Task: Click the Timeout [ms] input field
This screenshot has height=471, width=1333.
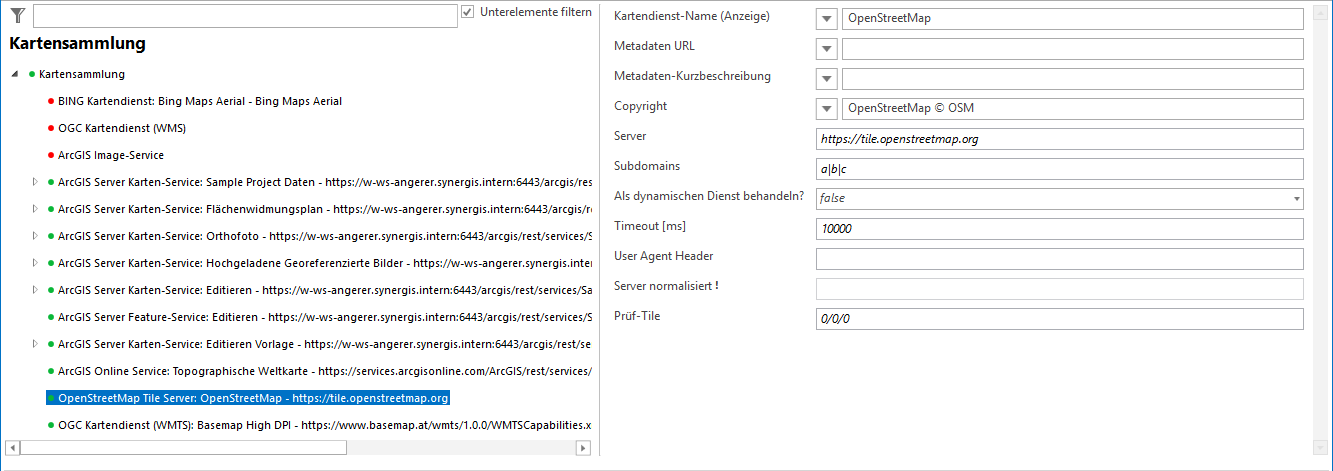Action: [x=1060, y=229]
